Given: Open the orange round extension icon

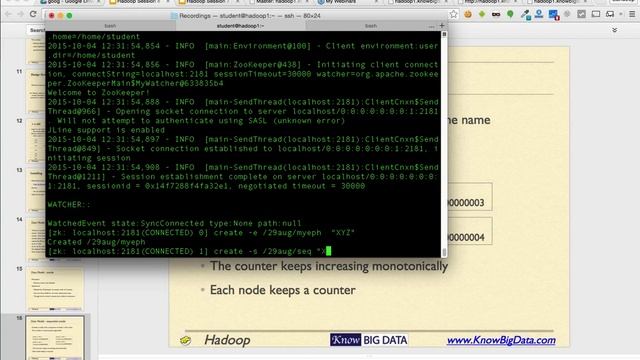Looking at the screenshot, I should 468,14.
